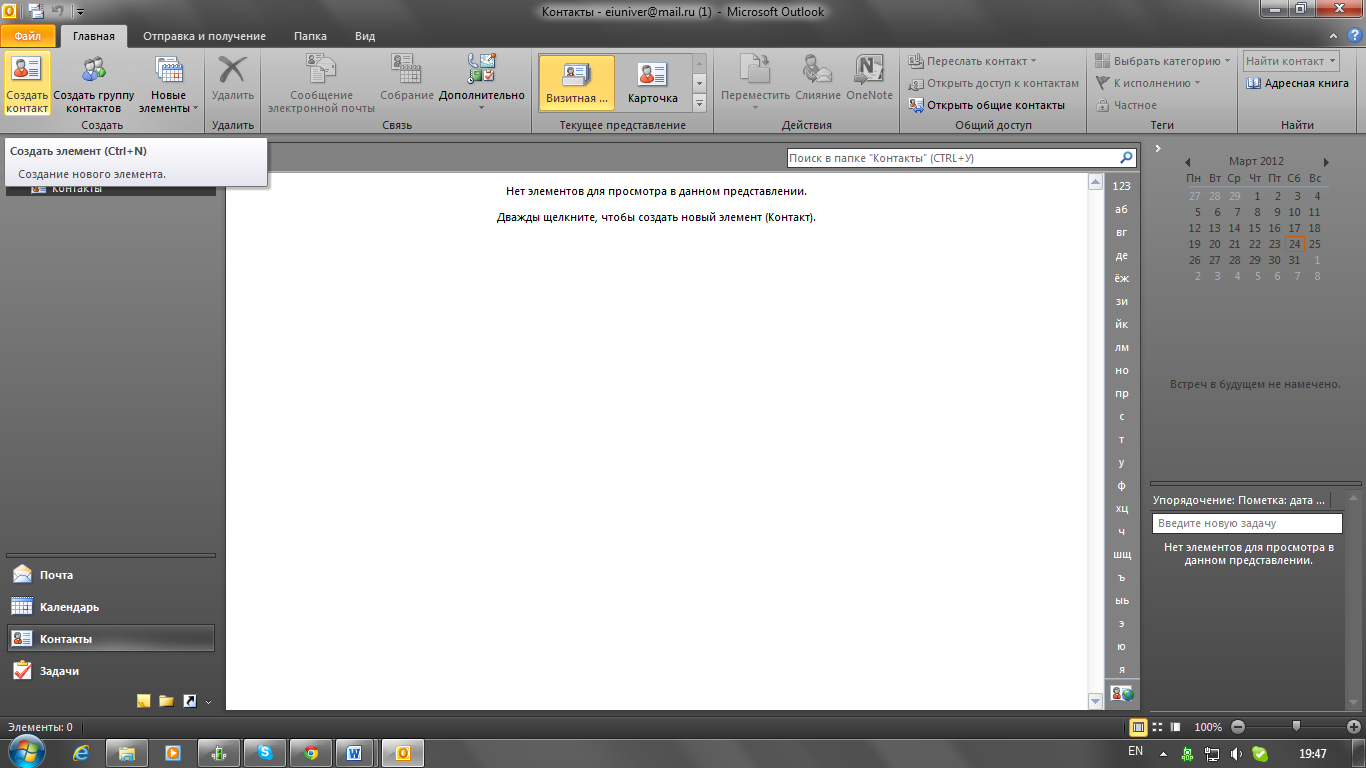Image resolution: width=1366 pixels, height=768 pixels.
Task: Click the volume speaker tray icon
Action: [1236, 754]
